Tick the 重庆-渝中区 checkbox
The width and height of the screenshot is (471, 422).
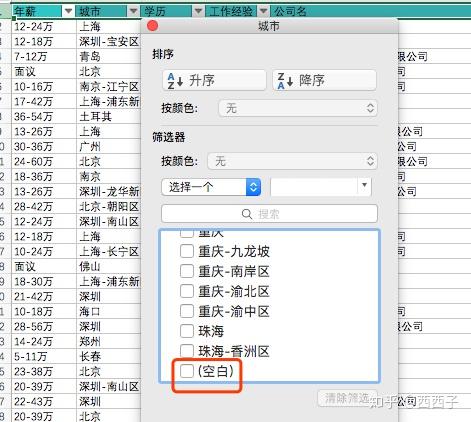click(x=187, y=311)
